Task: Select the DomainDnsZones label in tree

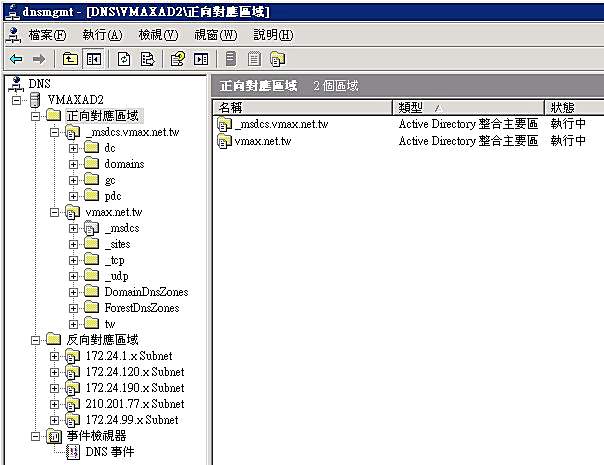Action: [x=146, y=292]
